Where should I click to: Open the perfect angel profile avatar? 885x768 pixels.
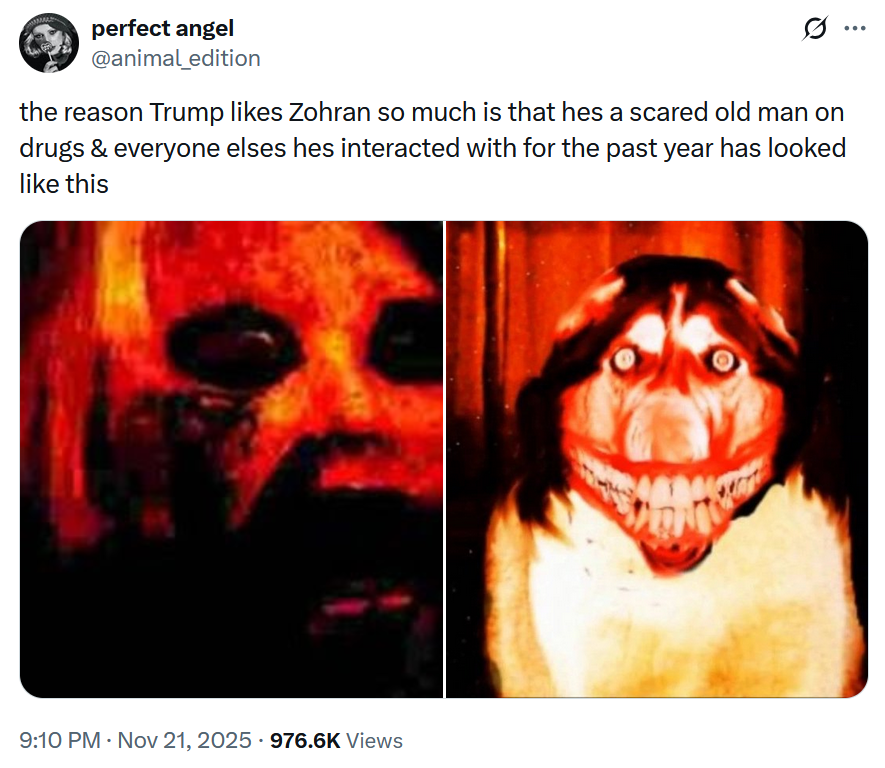pyautogui.click(x=49, y=43)
